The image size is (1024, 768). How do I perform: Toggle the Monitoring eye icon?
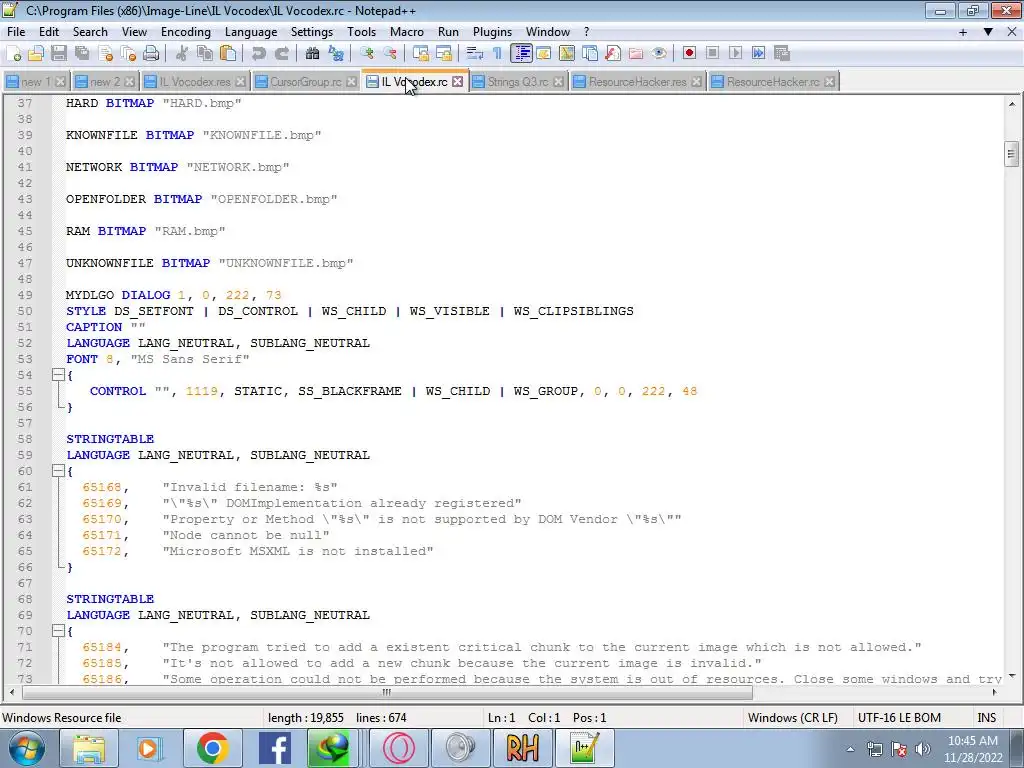pos(659,54)
